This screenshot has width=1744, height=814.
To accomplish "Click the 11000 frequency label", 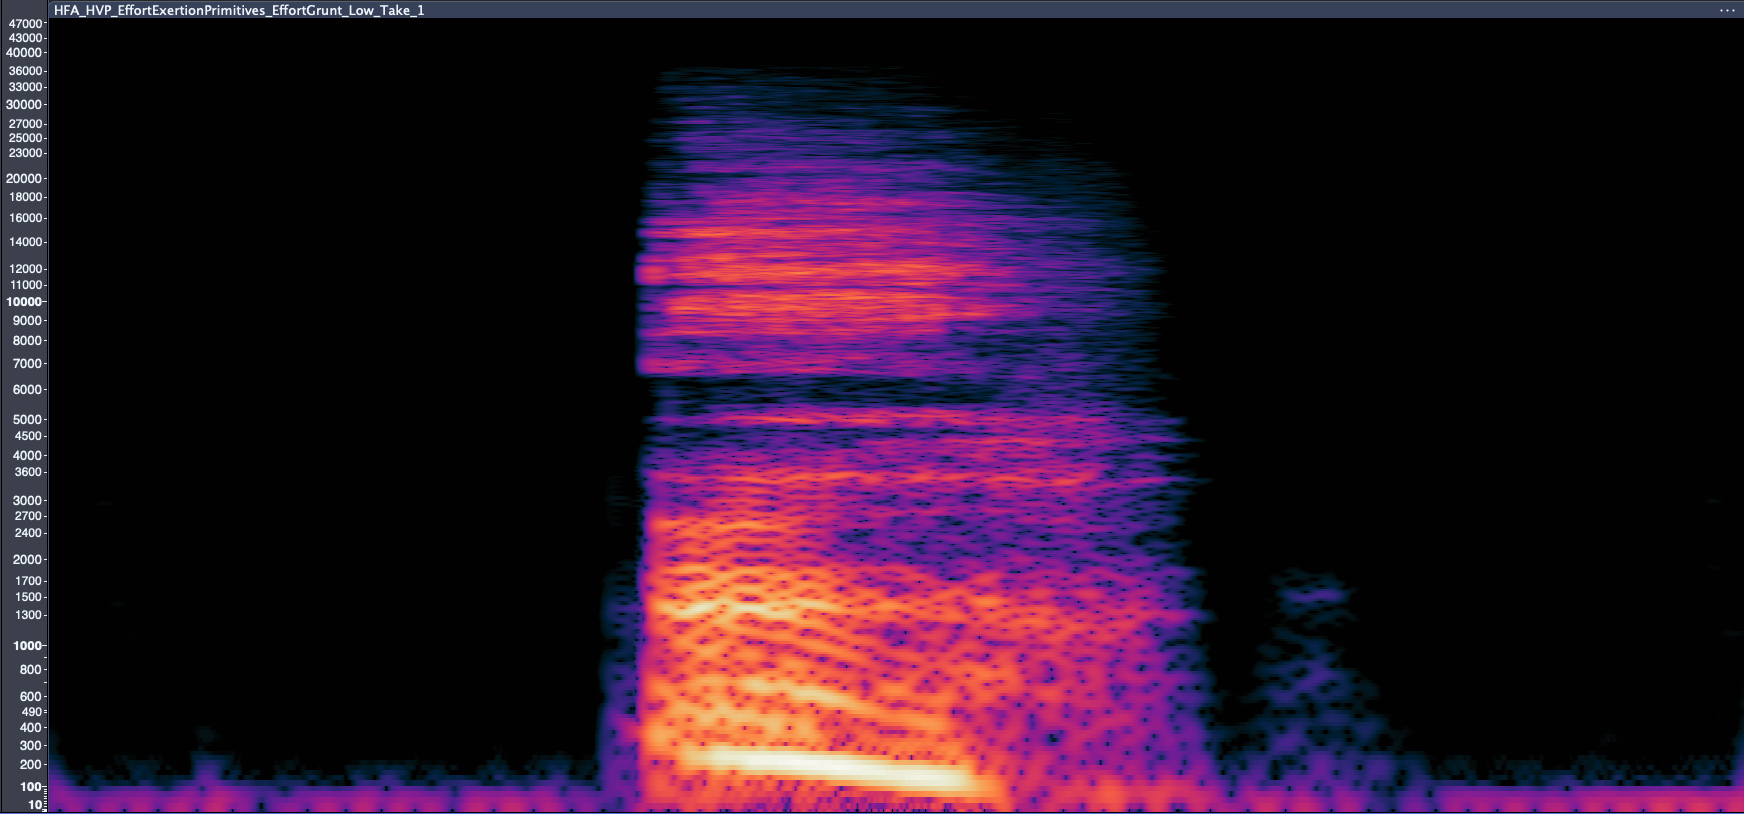I will pos(25,285).
